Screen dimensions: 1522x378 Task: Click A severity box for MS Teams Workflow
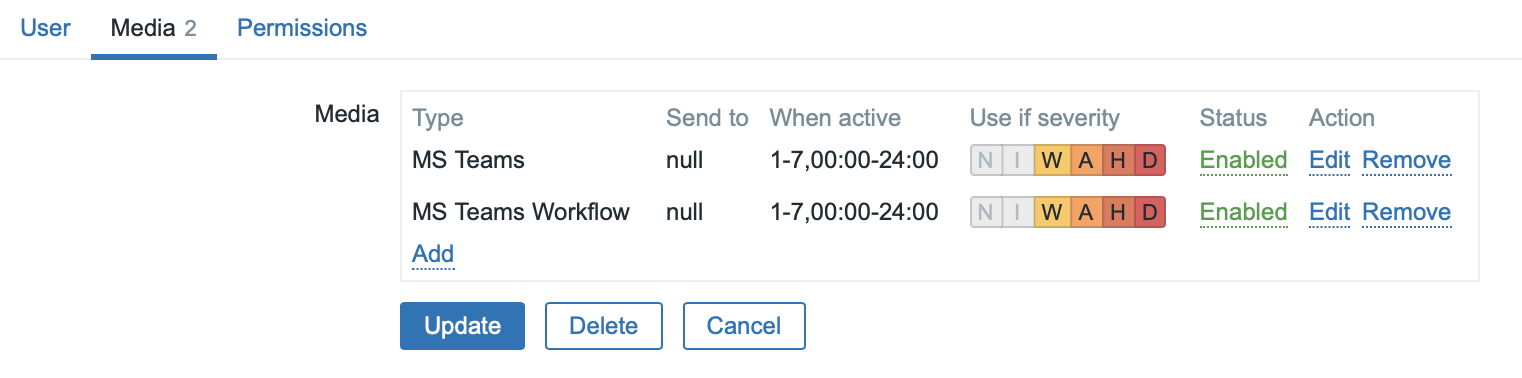[1084, 212]
